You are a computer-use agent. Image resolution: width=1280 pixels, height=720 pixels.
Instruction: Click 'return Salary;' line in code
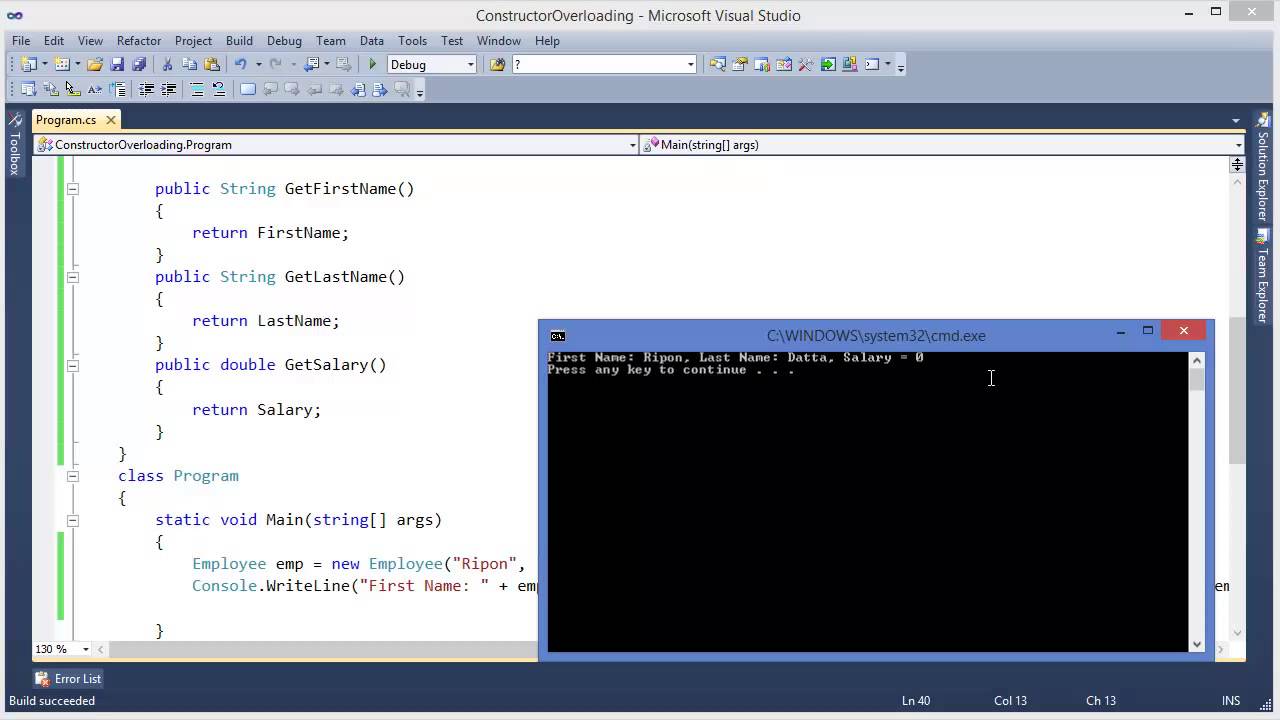click(257, 410)
